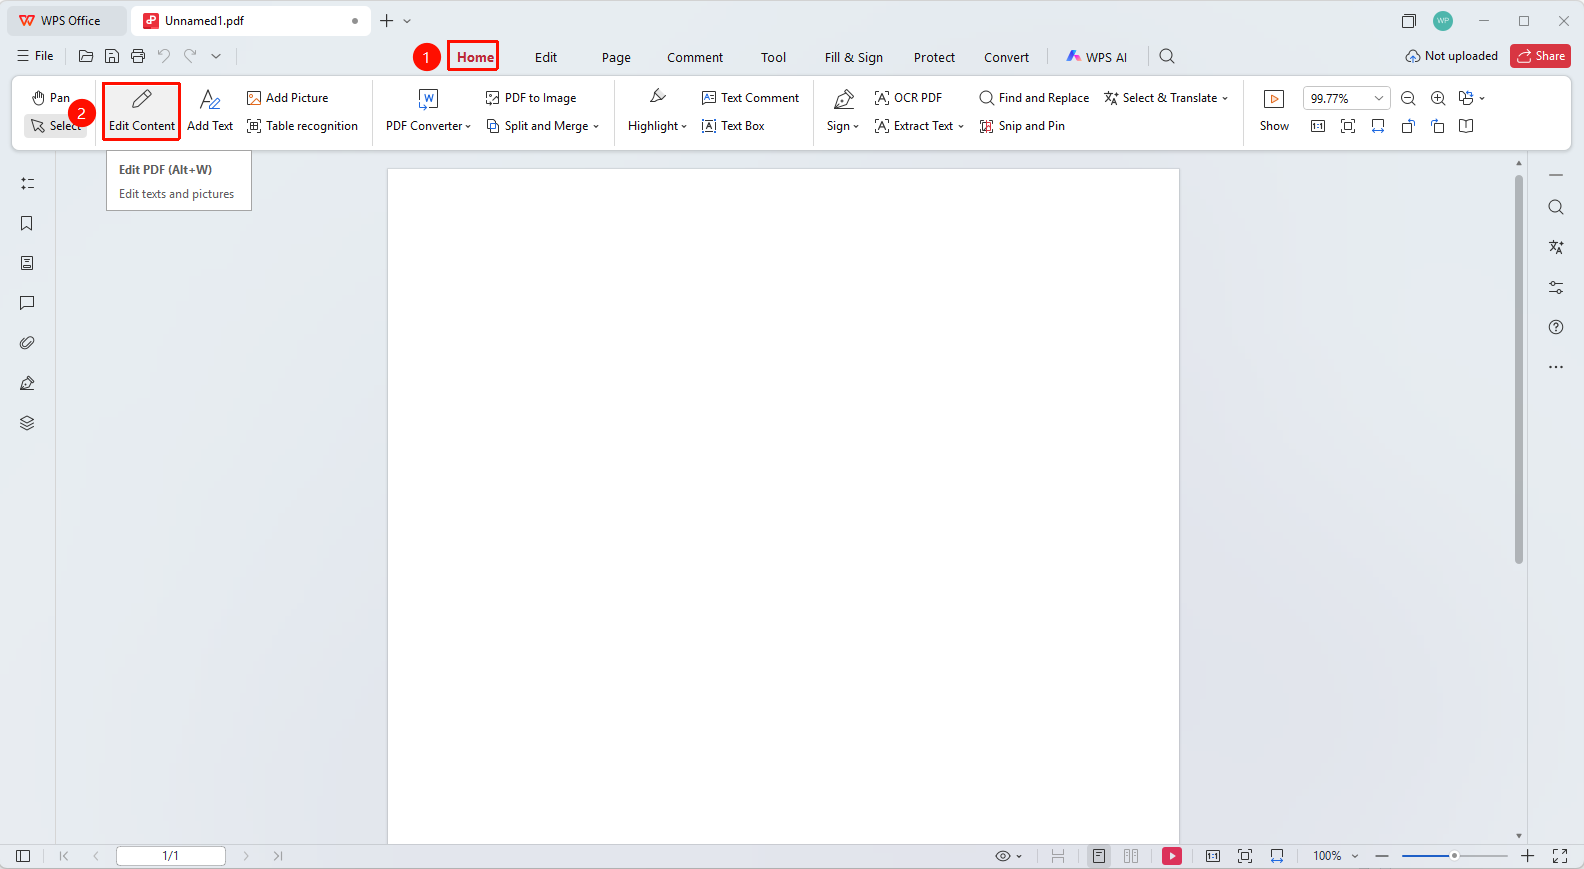Click the zoom in magnifier icon
Screen dimensions: 1584x869
coord(1438,98)
